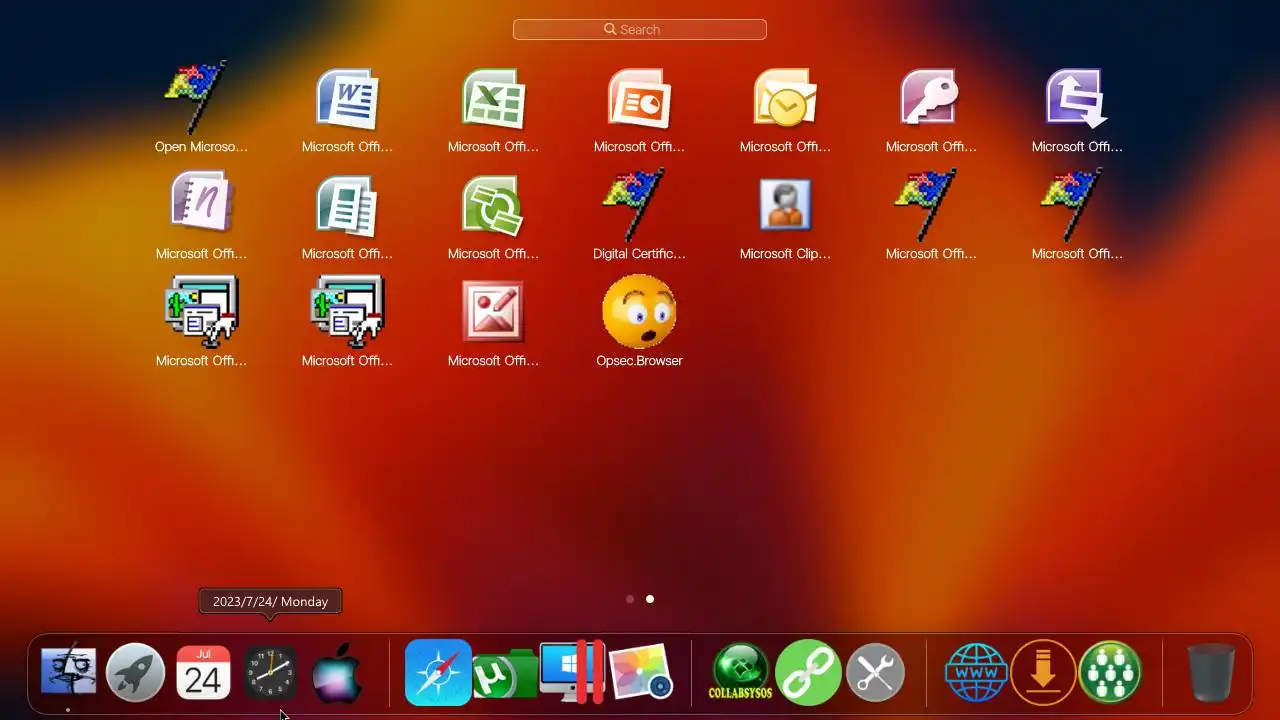Viewport: 1280px width, 720px height.
Task: Launch the green Microsoft Office Groove icon
Action: coord(493,205)
